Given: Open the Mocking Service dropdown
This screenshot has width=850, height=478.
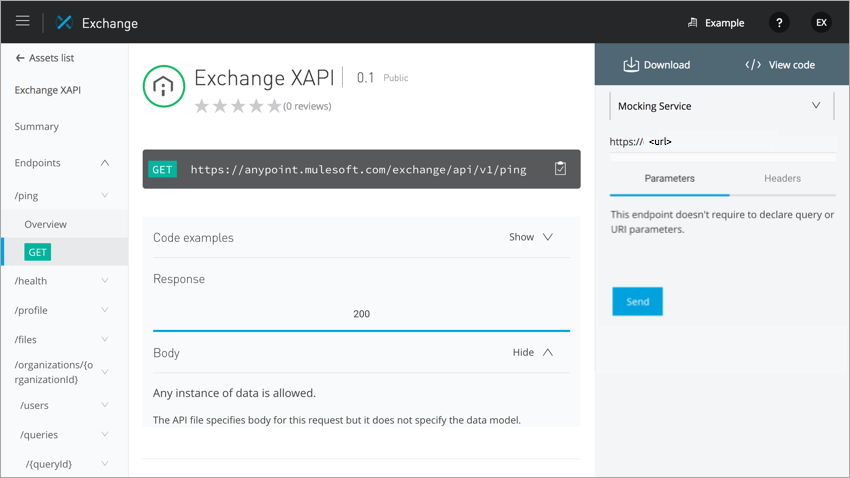Looking at the screenshot, I should (722, 106).
